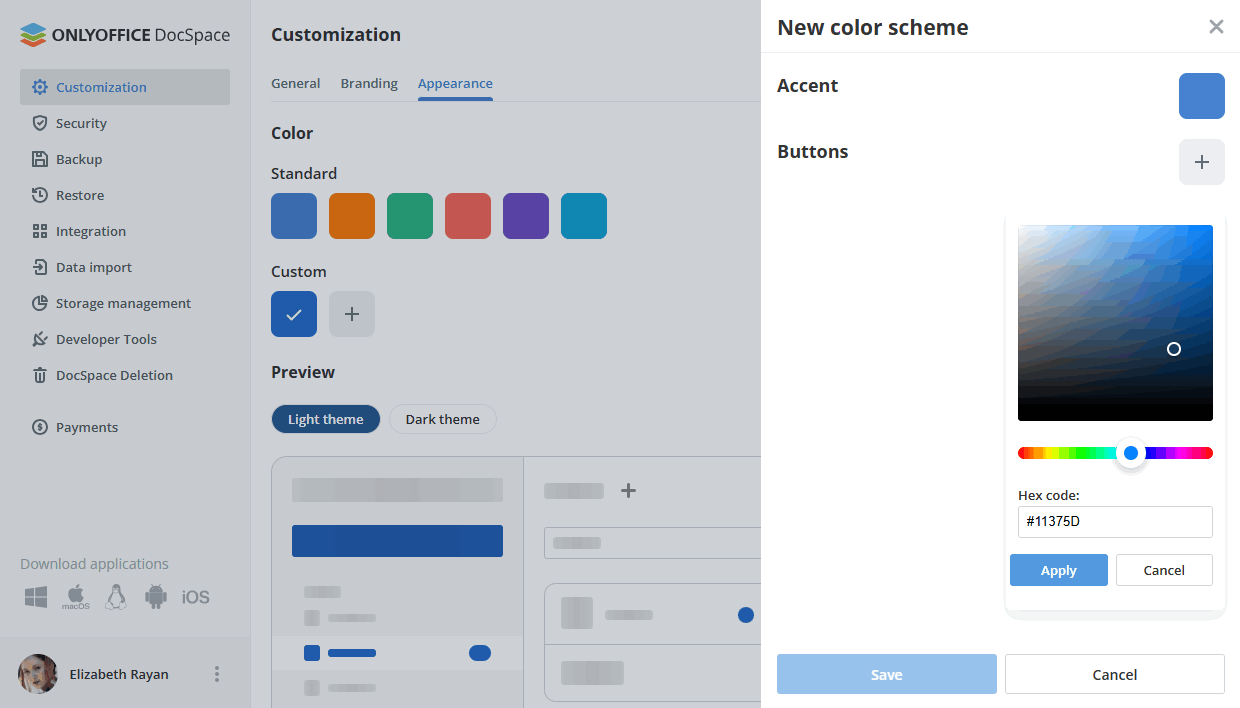
Task: Click the Data import icon
Action: [x=40, y=267]
